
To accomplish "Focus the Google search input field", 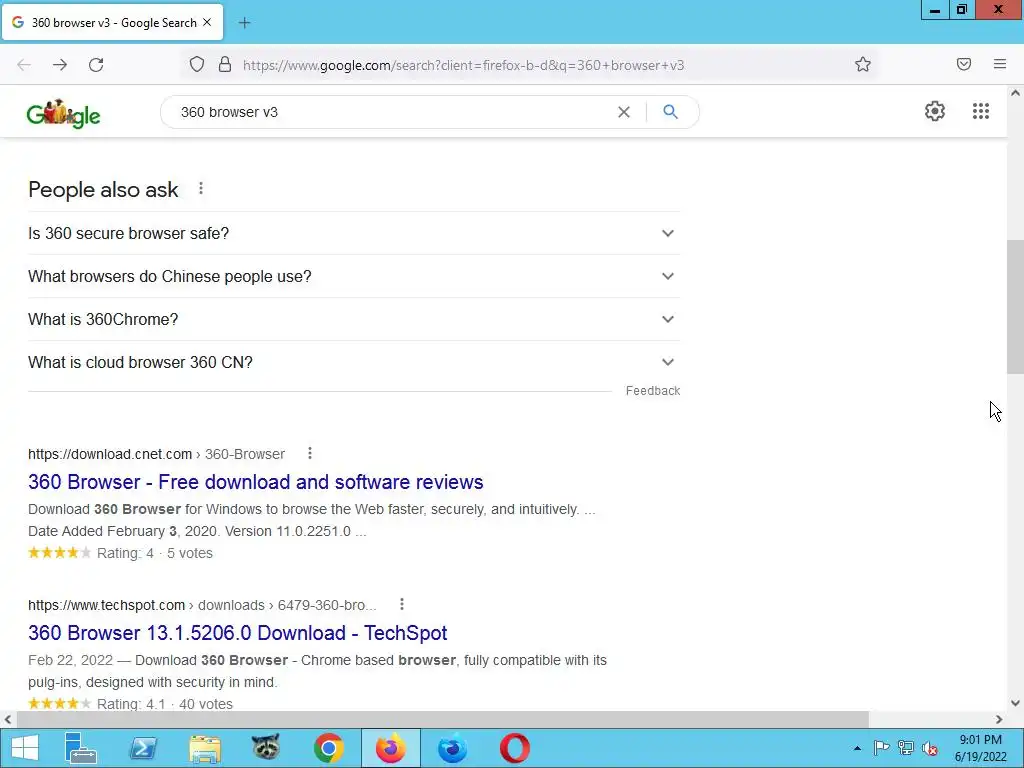I will tap(392, 112).
